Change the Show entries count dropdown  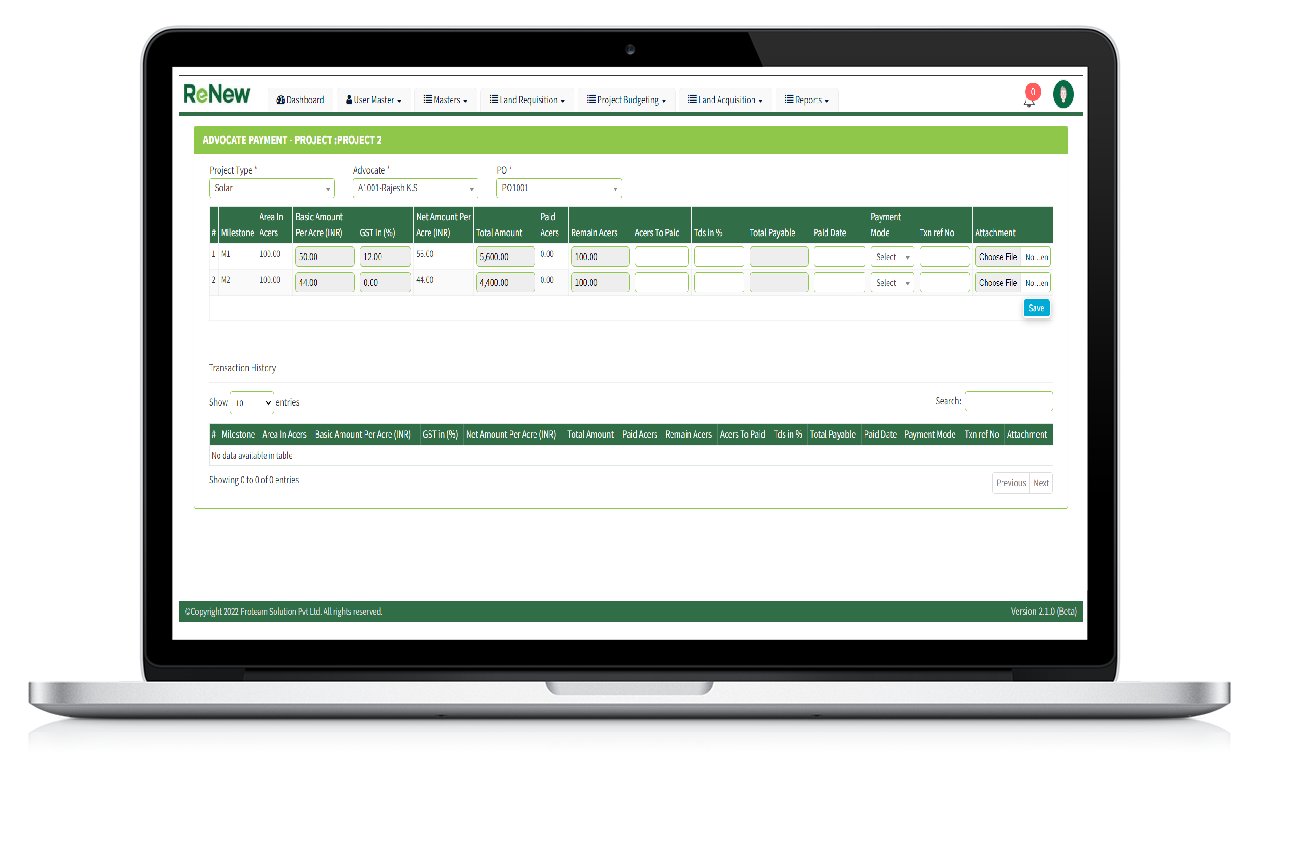pyautogui.click(x=251, y=402)
